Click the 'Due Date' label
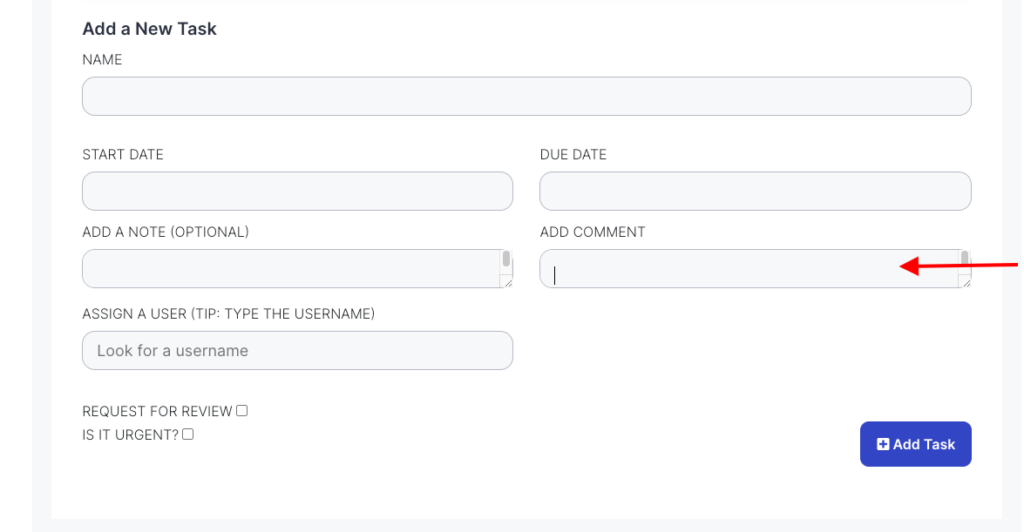Image resolution: width=1024 pixels, height=532 pixels. coord(573,155)
